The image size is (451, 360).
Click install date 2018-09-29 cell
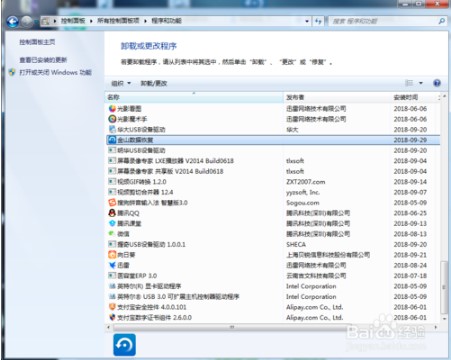[410, 140]
